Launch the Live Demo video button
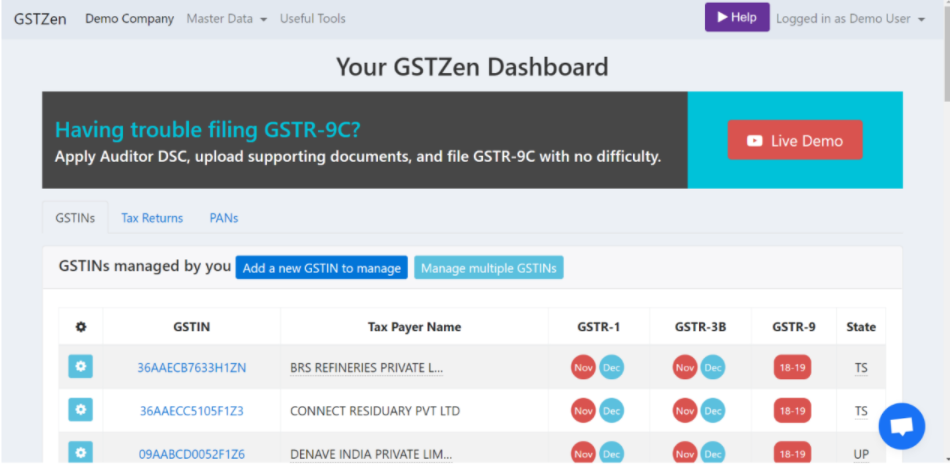This screenshot has width=950, height=465. [x=795, y=140]
